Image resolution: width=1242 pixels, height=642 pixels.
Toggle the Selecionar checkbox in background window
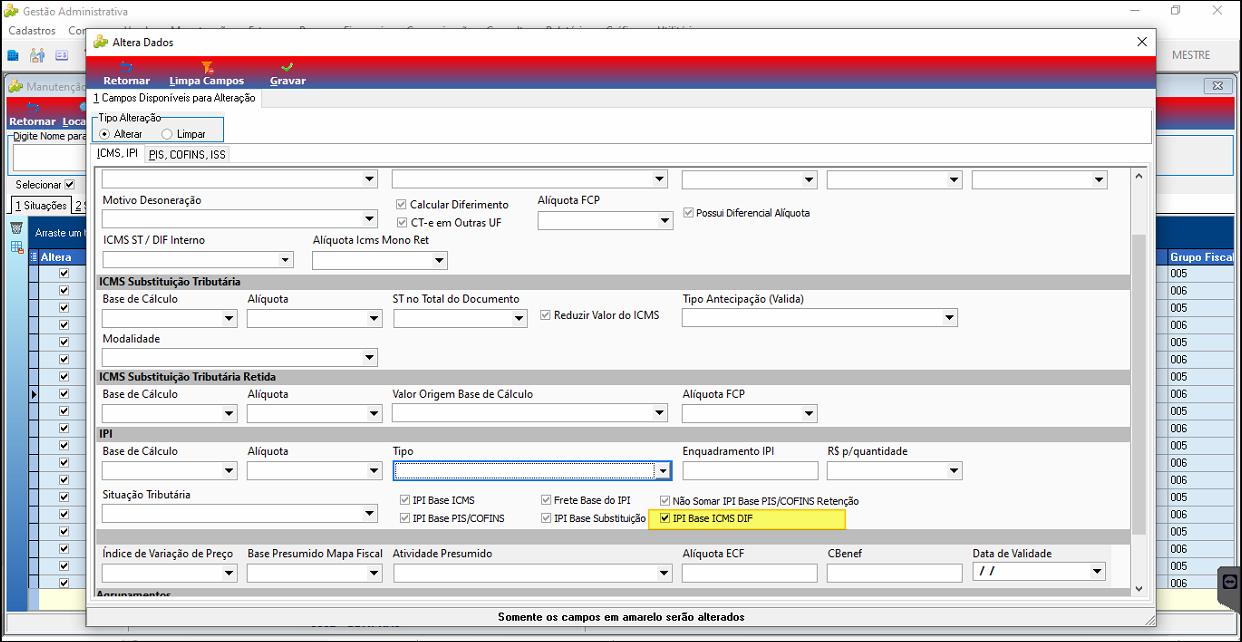point(69,184)
